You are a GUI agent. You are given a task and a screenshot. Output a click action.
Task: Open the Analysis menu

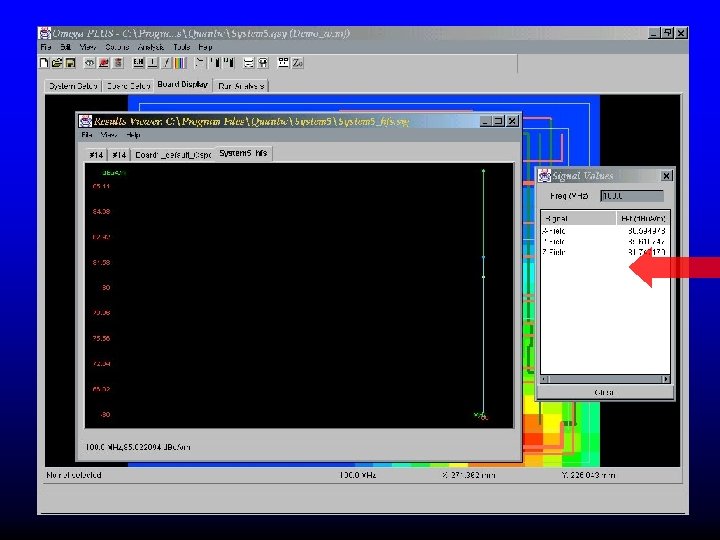[151, 47]
